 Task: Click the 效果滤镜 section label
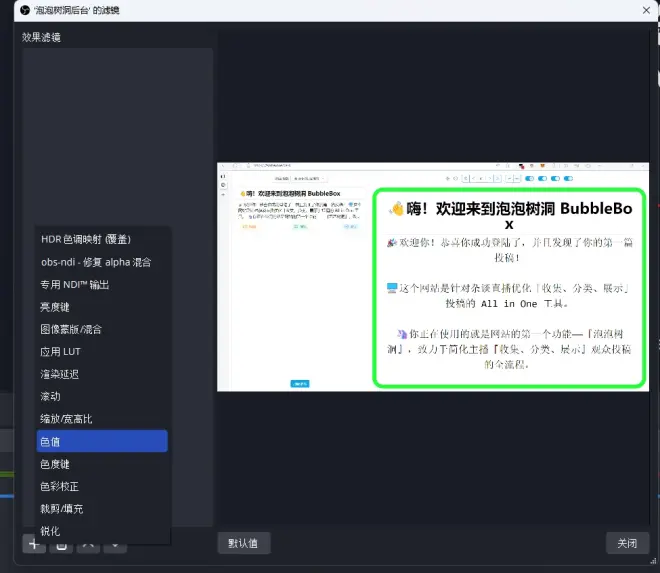[41, 37]
